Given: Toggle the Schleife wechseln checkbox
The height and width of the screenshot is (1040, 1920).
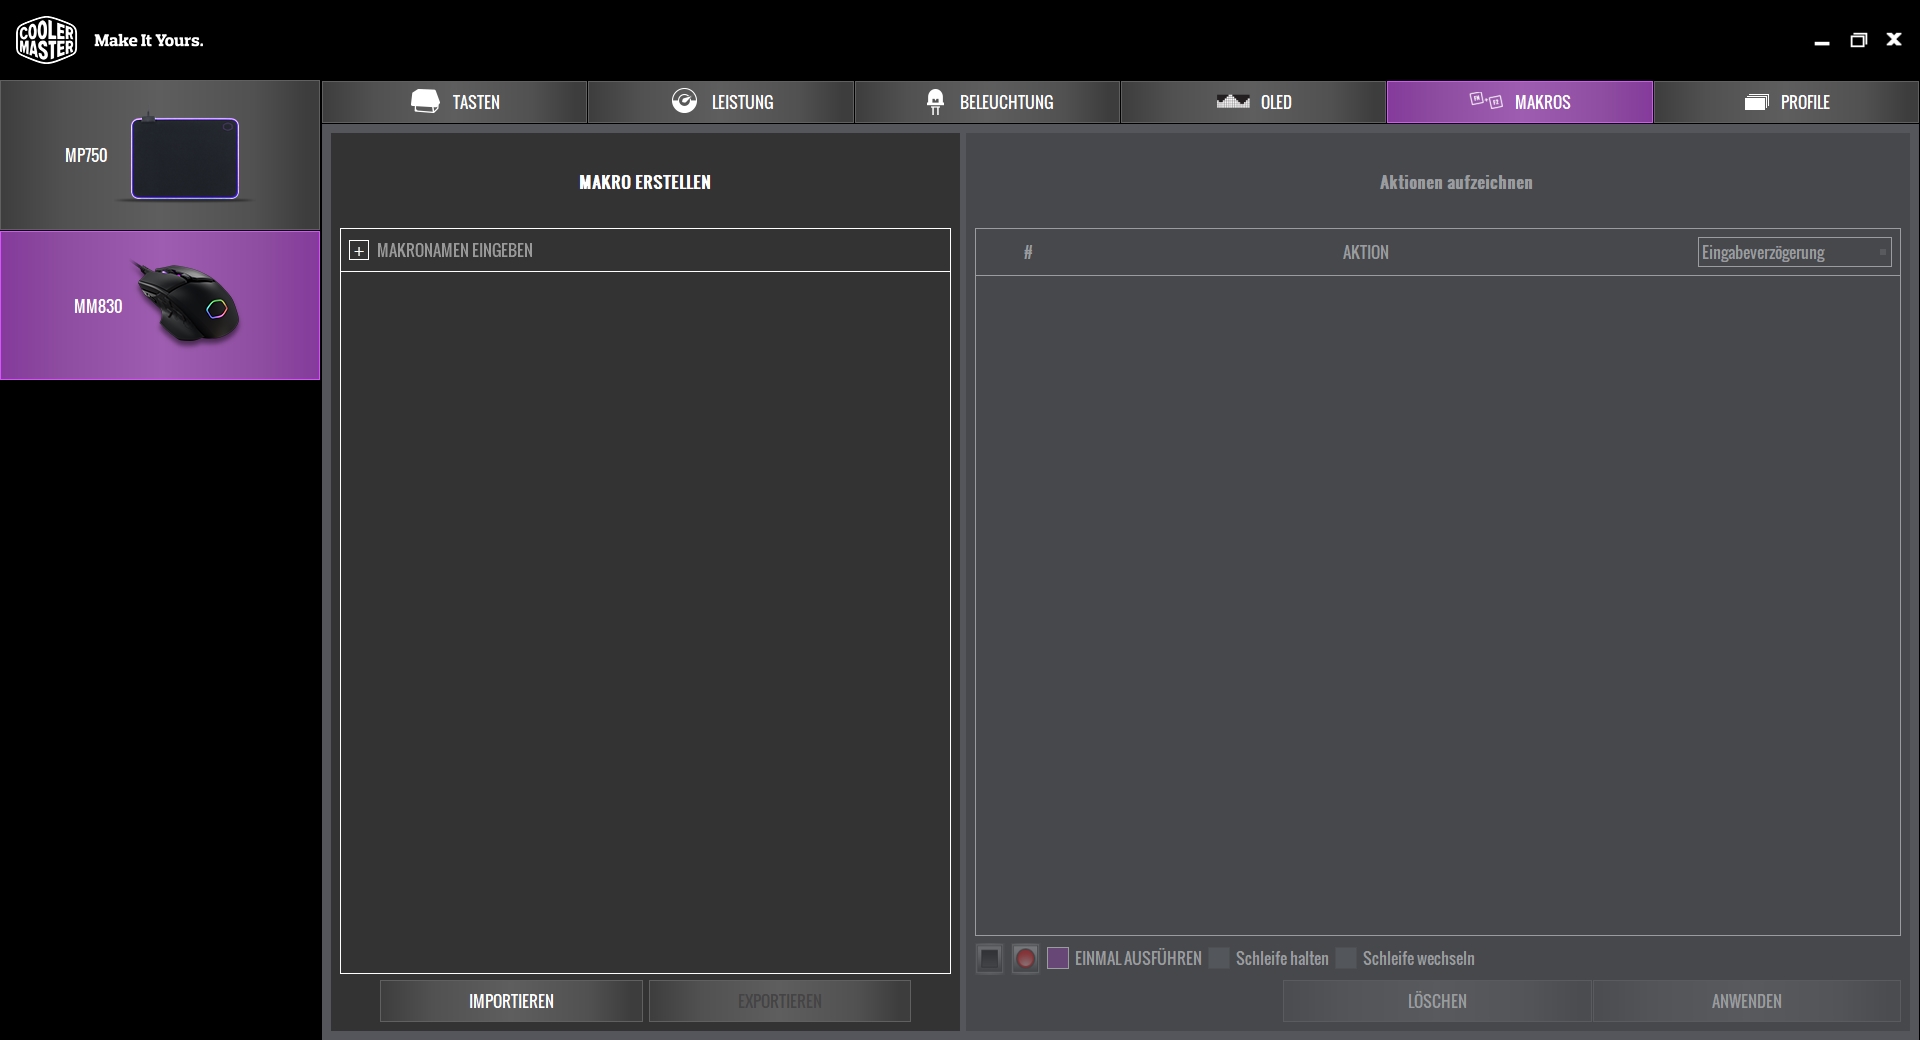Looking at the screenshot, I should (x=1346, y=959).
